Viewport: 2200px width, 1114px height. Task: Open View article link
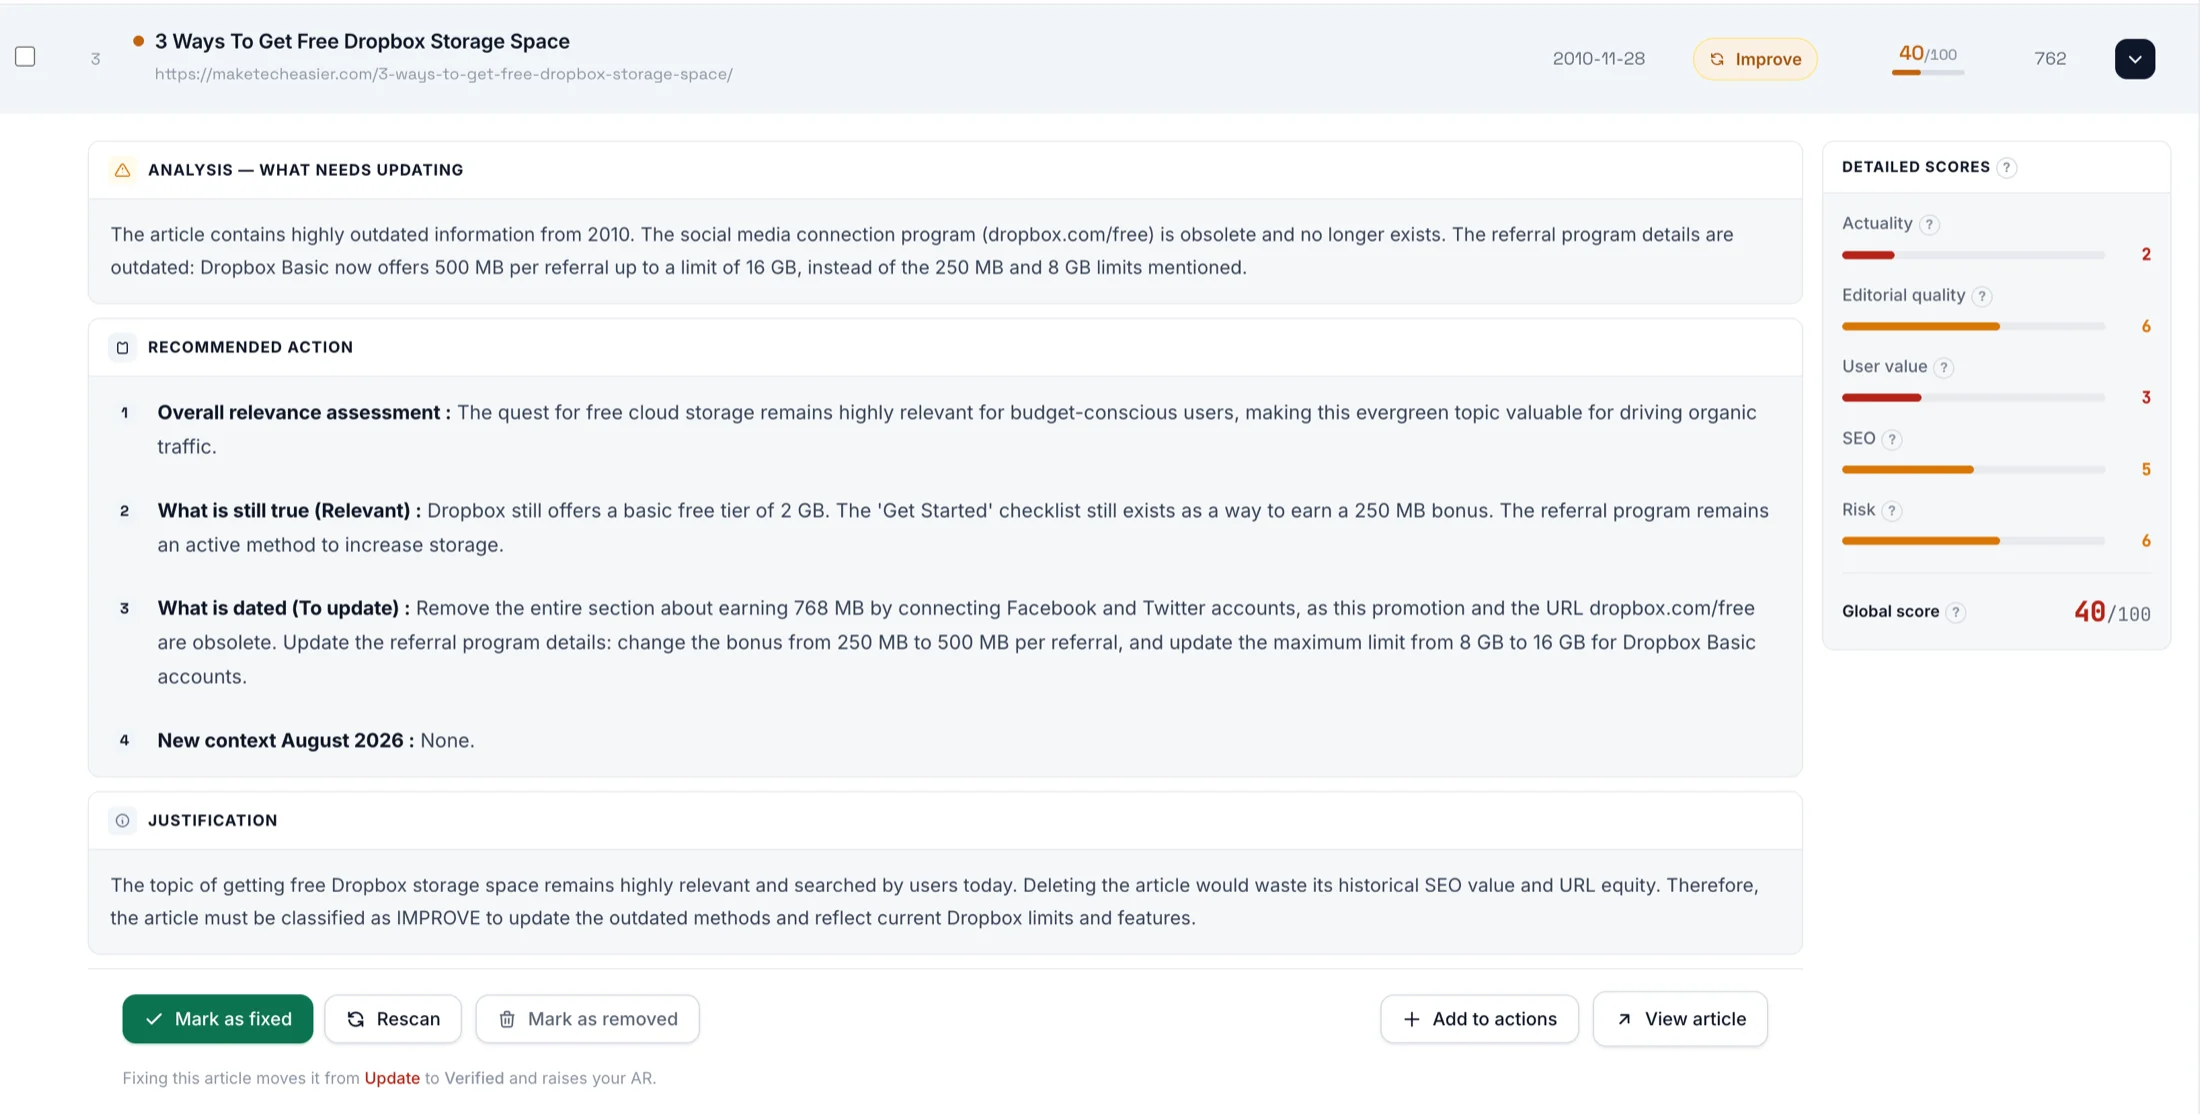pyautogui.click(x=1680, y=1019)
